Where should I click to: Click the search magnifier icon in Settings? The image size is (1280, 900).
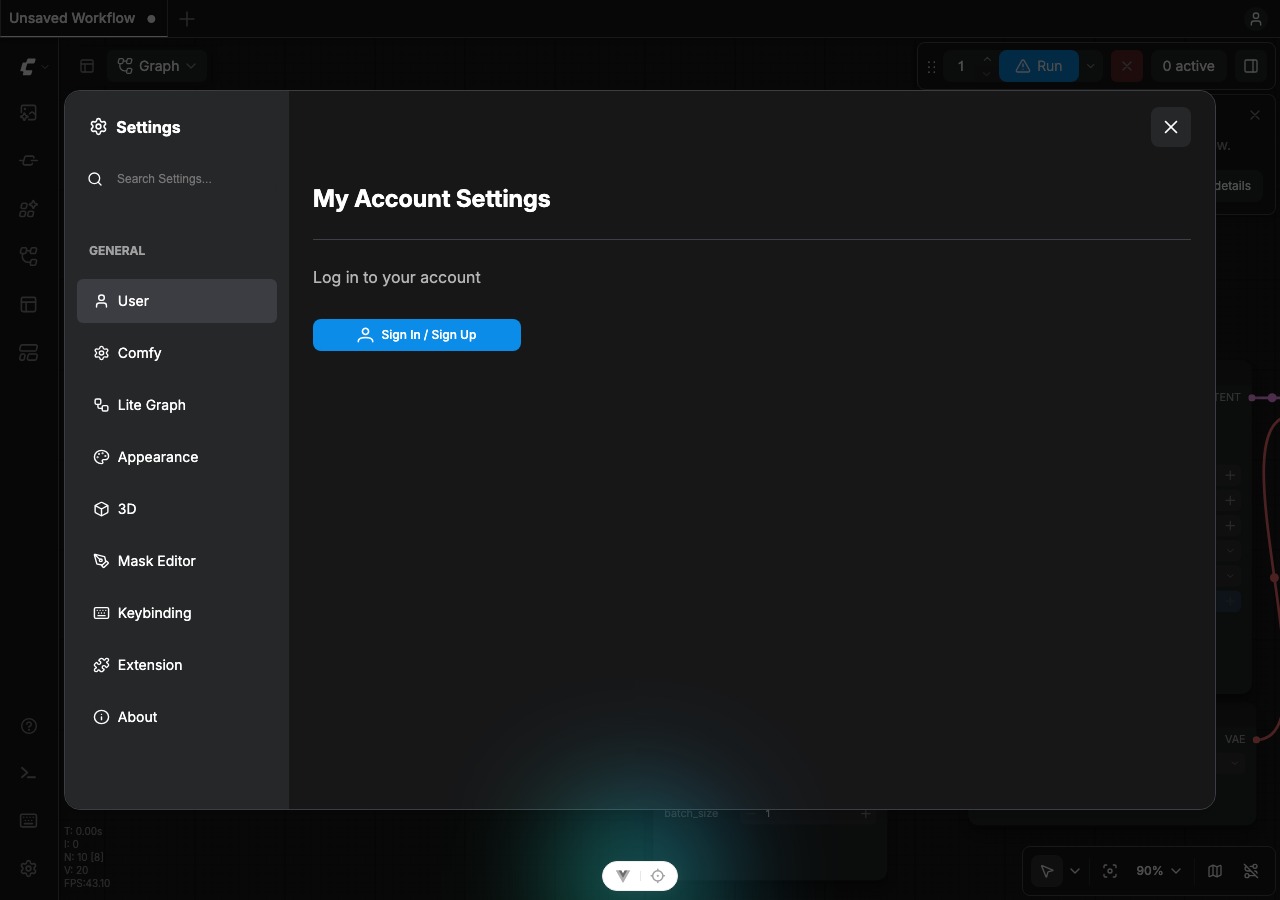click(95, 179)
